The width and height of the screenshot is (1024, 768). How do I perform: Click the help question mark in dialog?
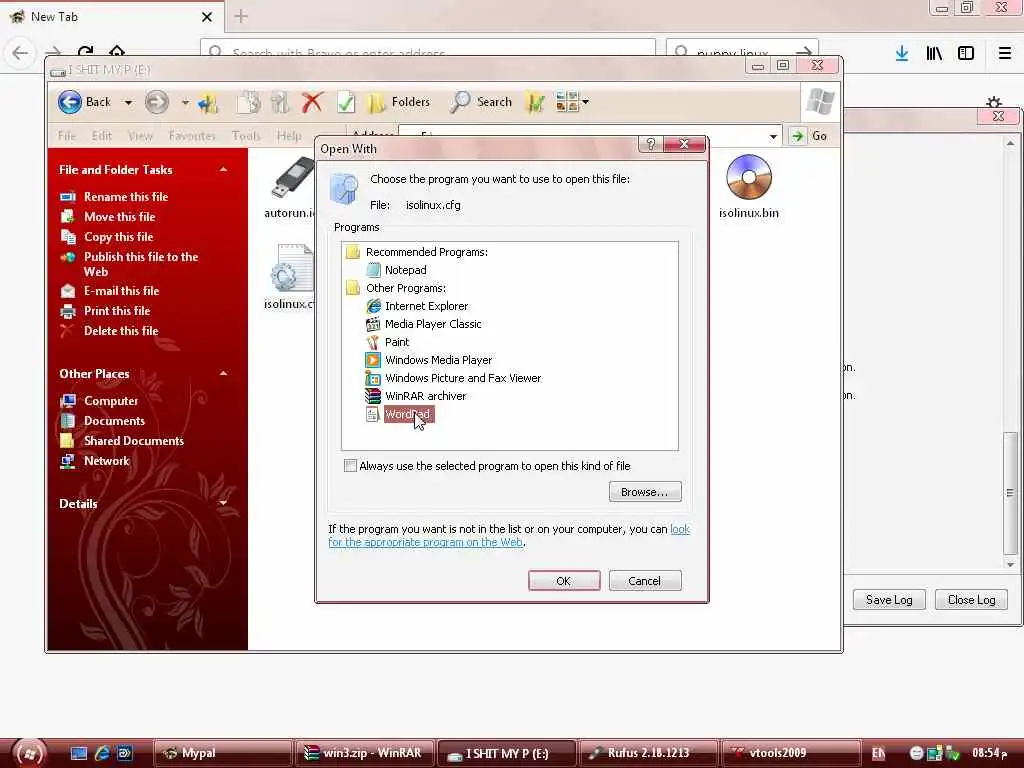point(650,144)
